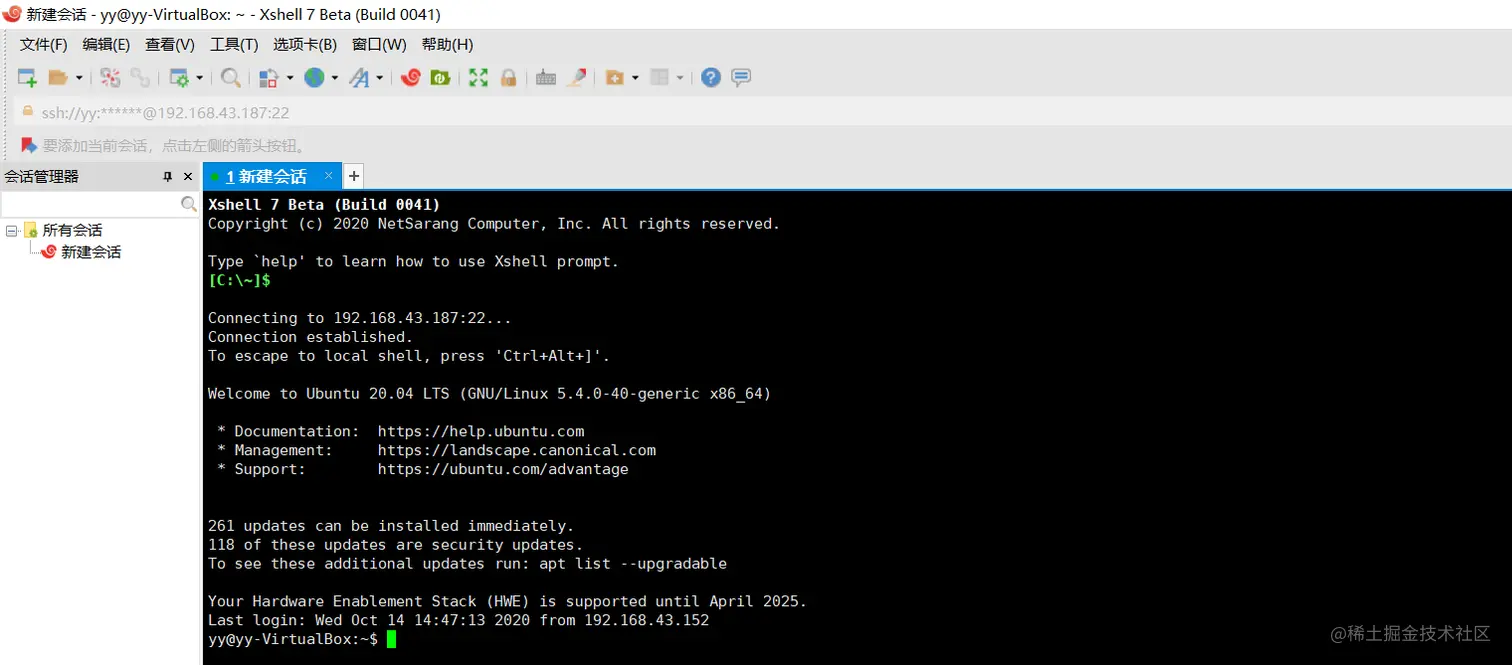Click the terminal cursor at prompt

click(391, 639)
